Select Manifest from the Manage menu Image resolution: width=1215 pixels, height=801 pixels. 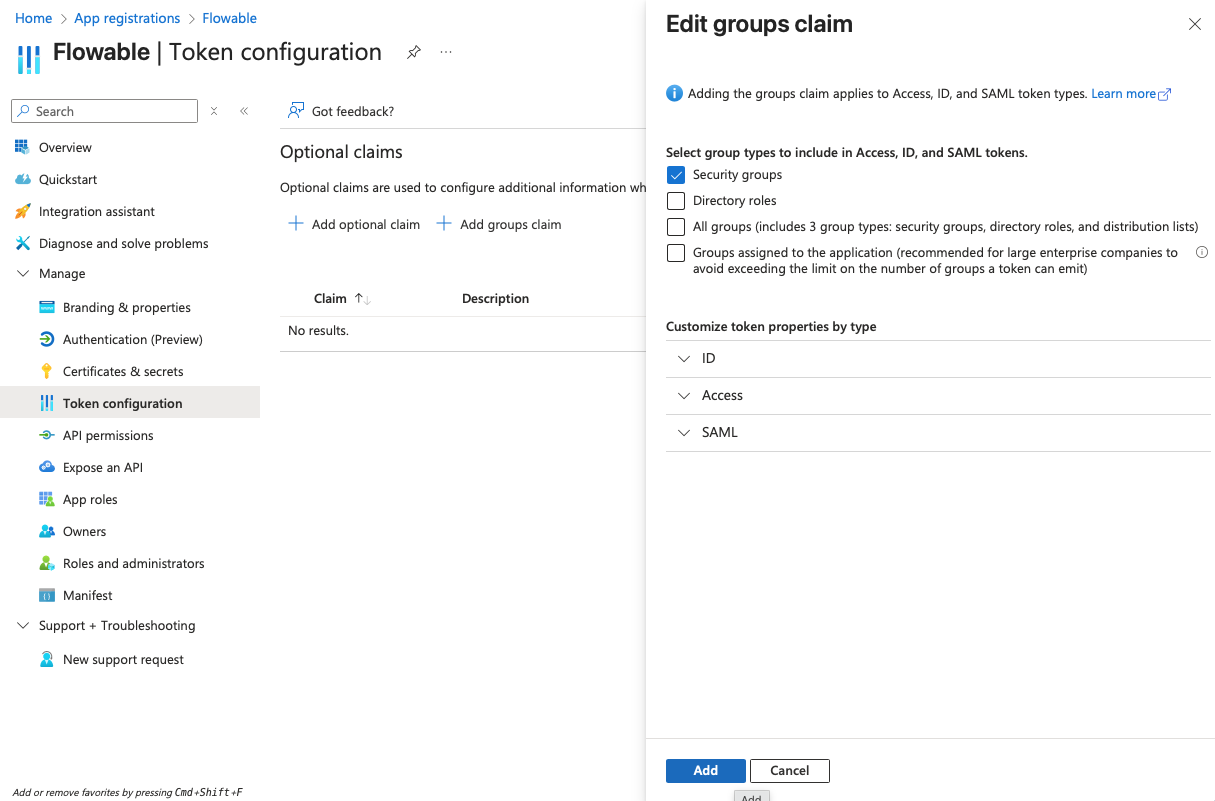(x=88, y=595)
